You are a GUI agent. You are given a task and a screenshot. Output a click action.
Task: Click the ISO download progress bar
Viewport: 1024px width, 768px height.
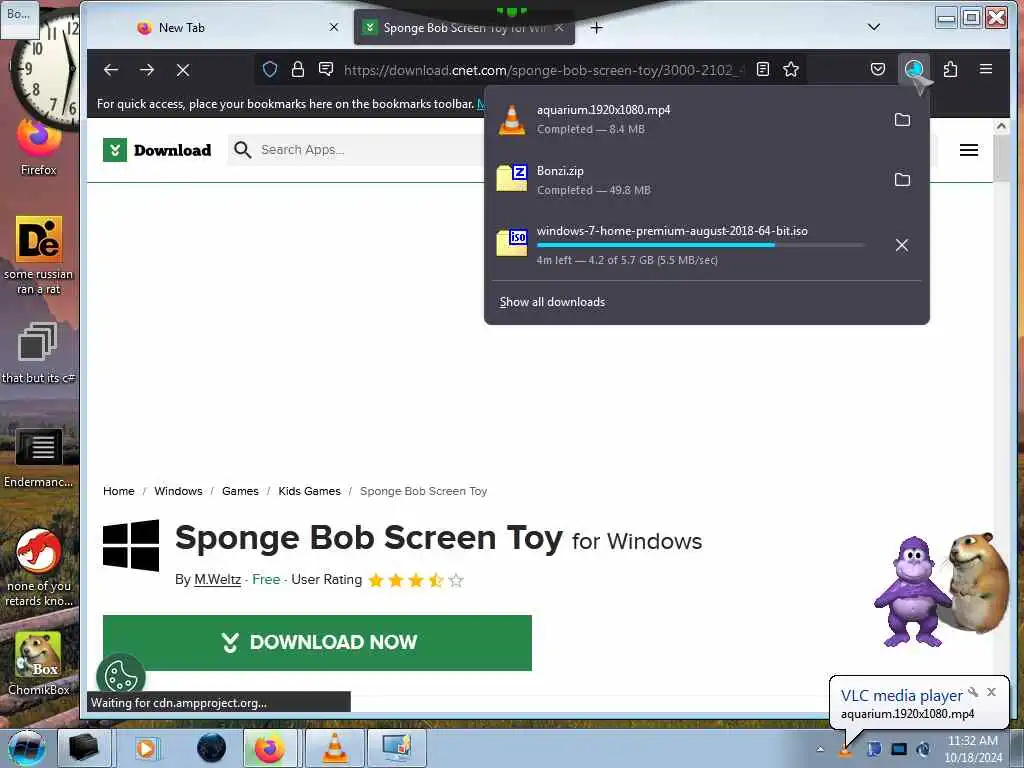700,246
